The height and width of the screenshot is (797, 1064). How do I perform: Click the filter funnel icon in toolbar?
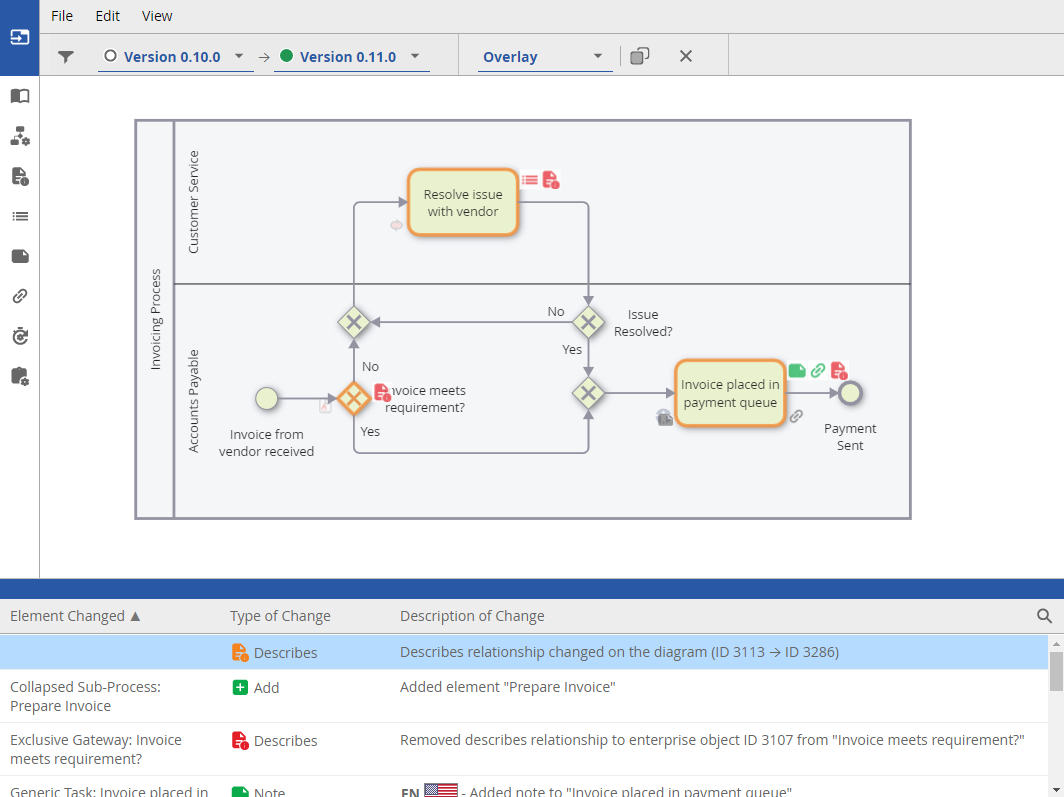click(x=66, y=57)
